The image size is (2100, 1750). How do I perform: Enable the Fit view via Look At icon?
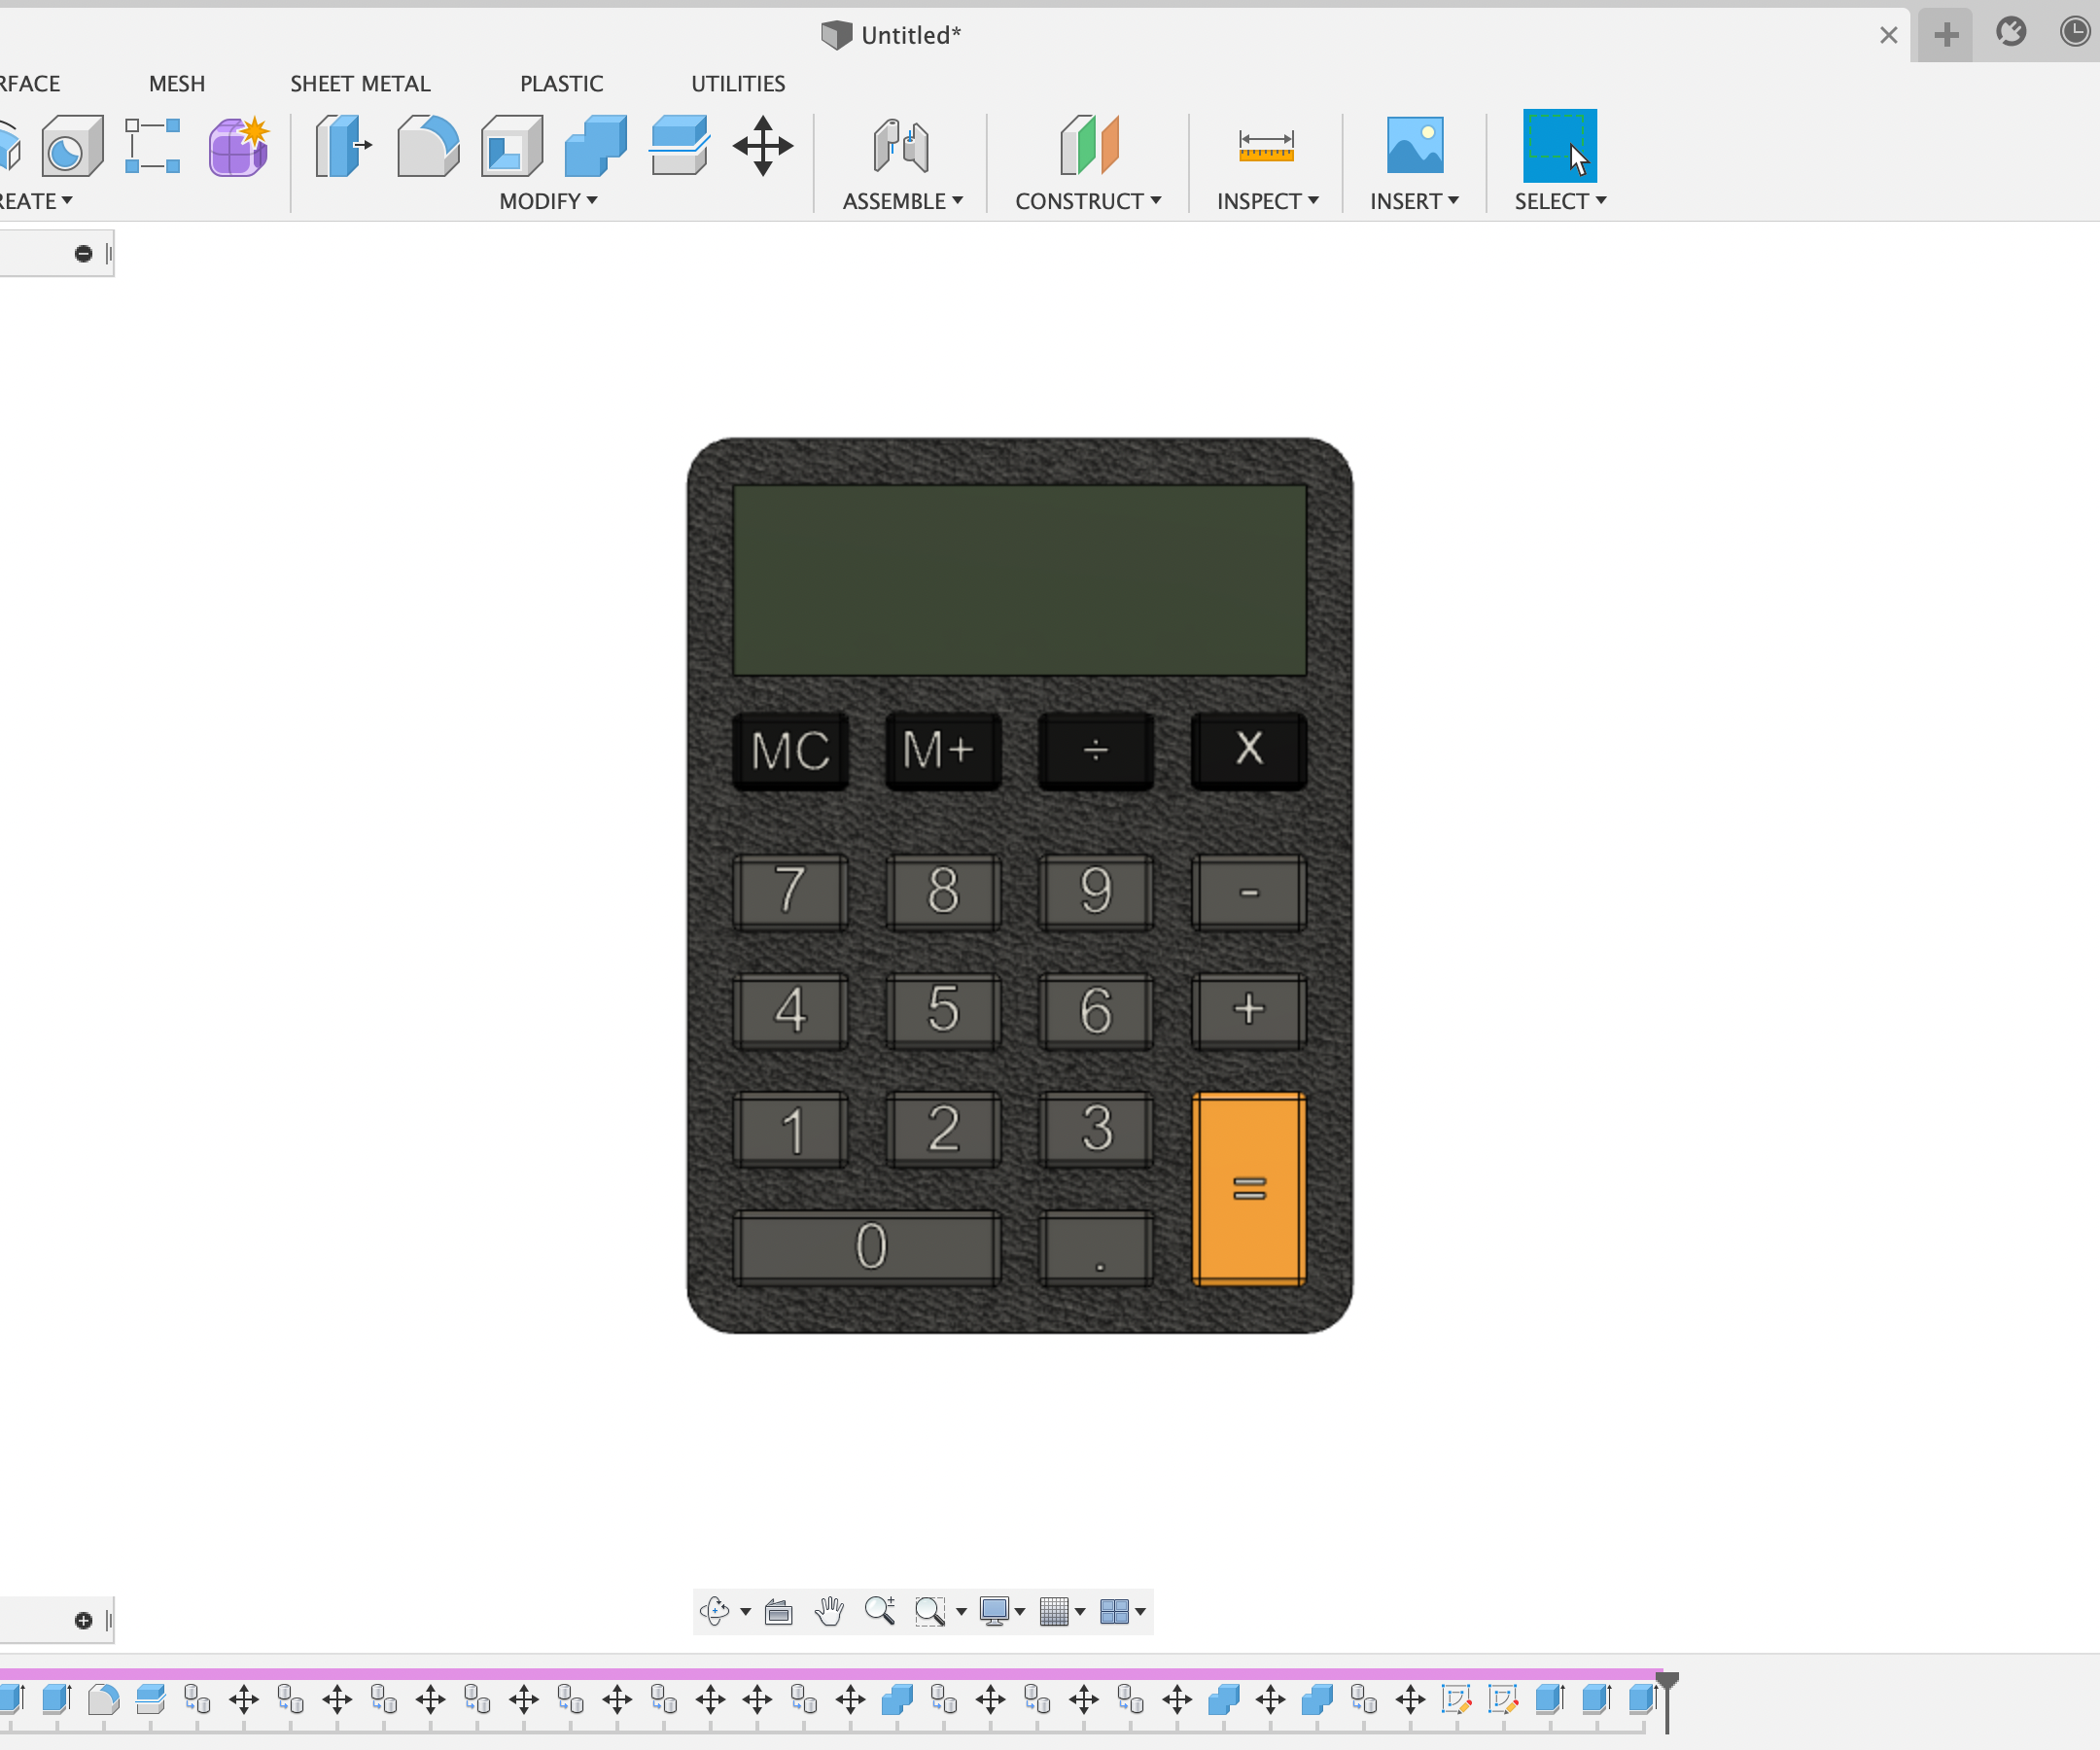point(779,1611)
